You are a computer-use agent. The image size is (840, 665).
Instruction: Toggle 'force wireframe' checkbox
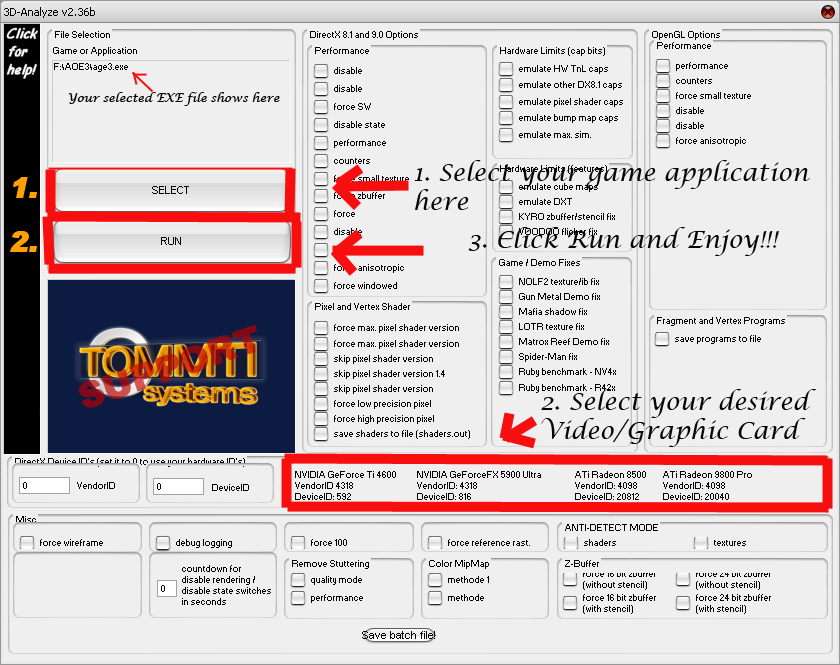[27, 542]
